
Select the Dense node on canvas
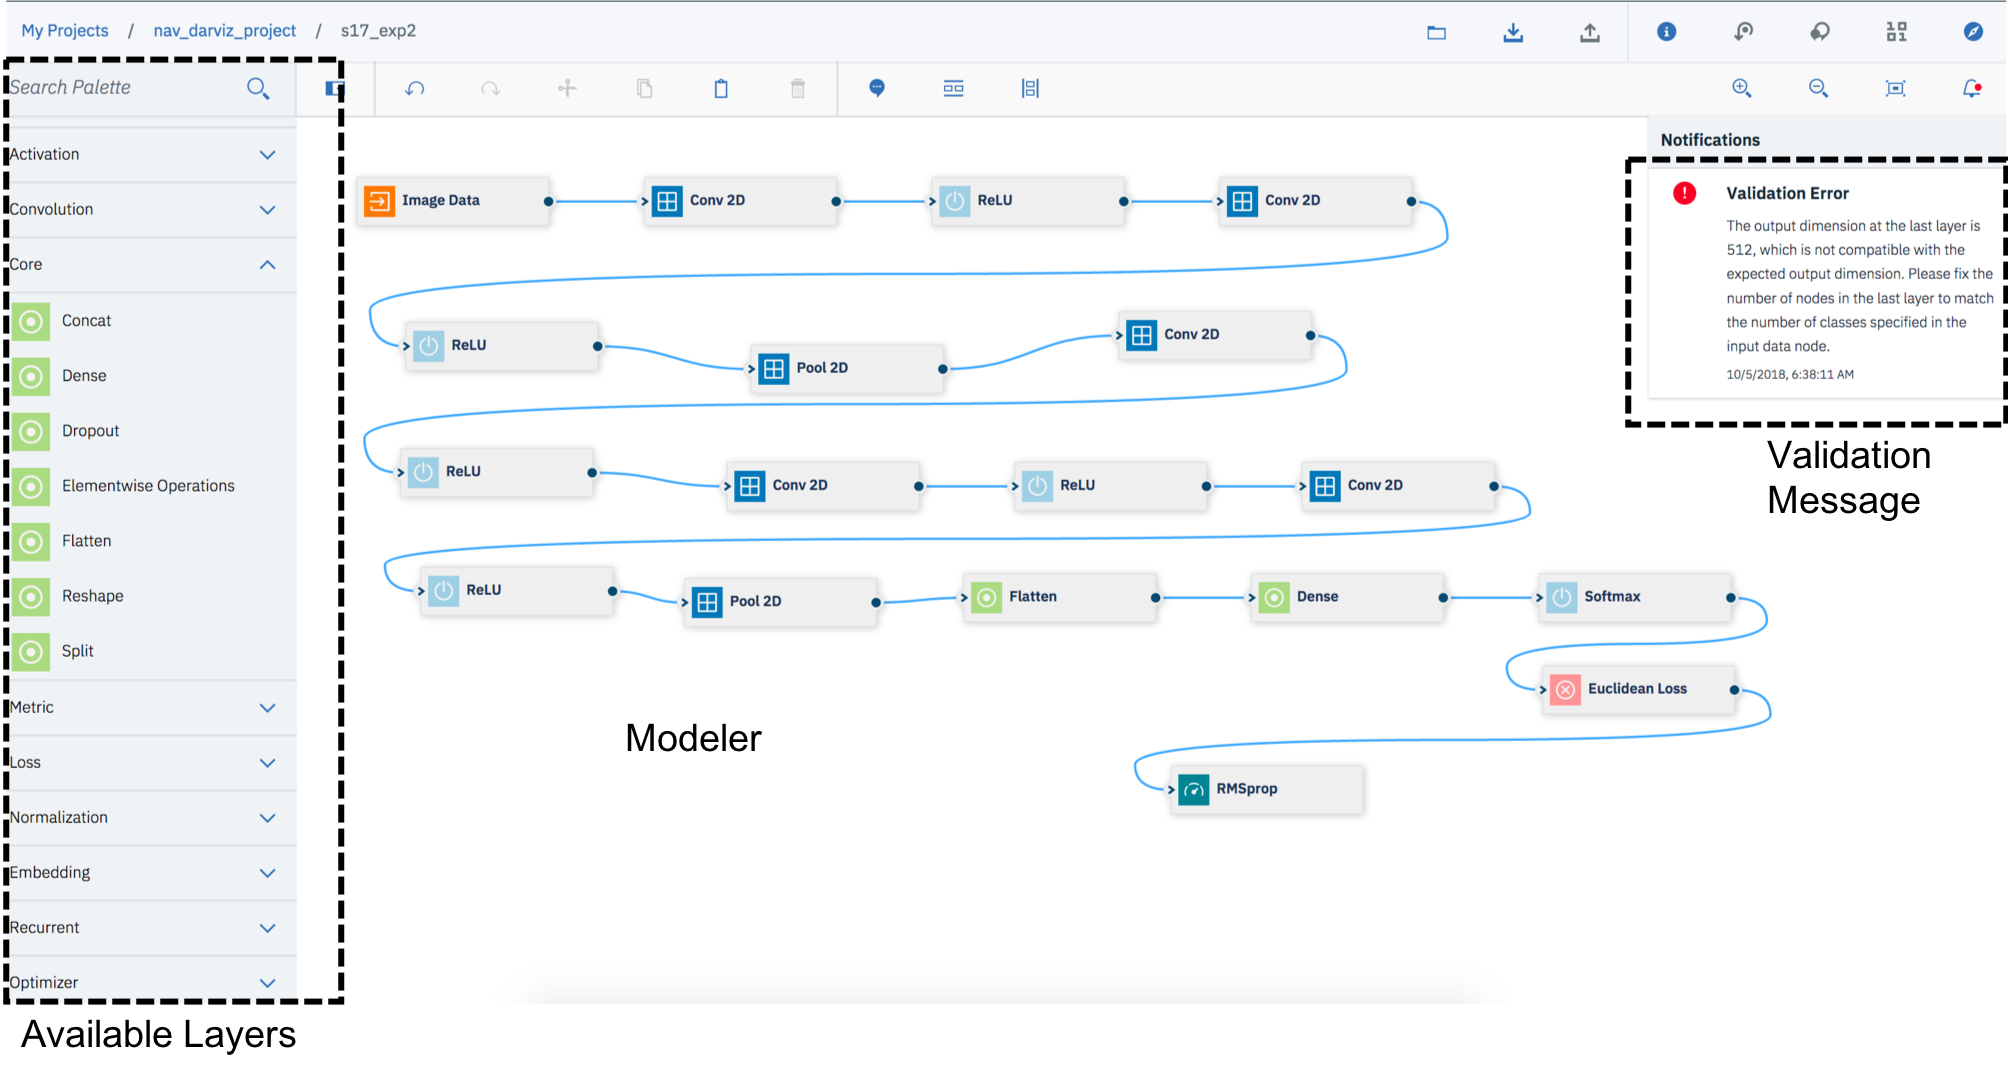(x=1349, y=597)
